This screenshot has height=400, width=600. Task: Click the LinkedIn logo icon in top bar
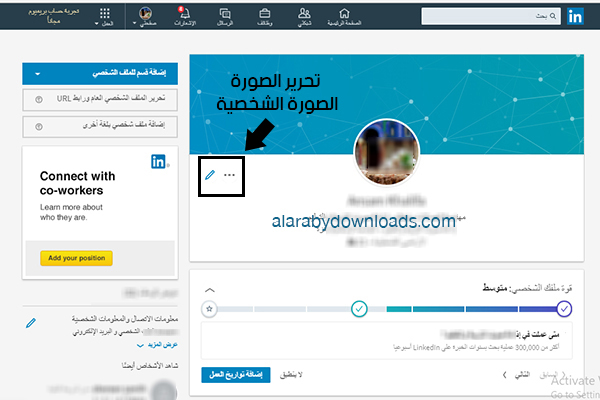(575, 16)
